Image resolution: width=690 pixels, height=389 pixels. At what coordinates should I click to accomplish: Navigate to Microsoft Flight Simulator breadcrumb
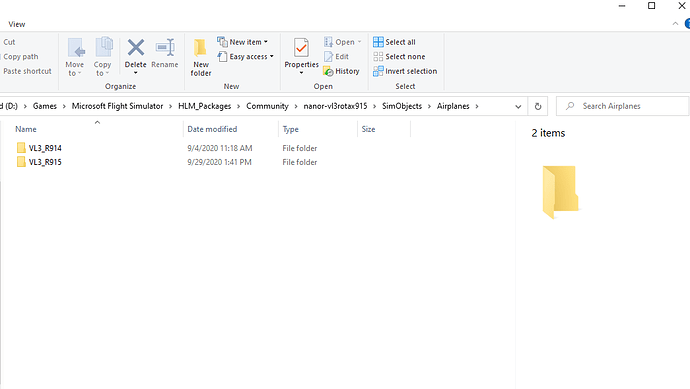[x=117, y=106]
